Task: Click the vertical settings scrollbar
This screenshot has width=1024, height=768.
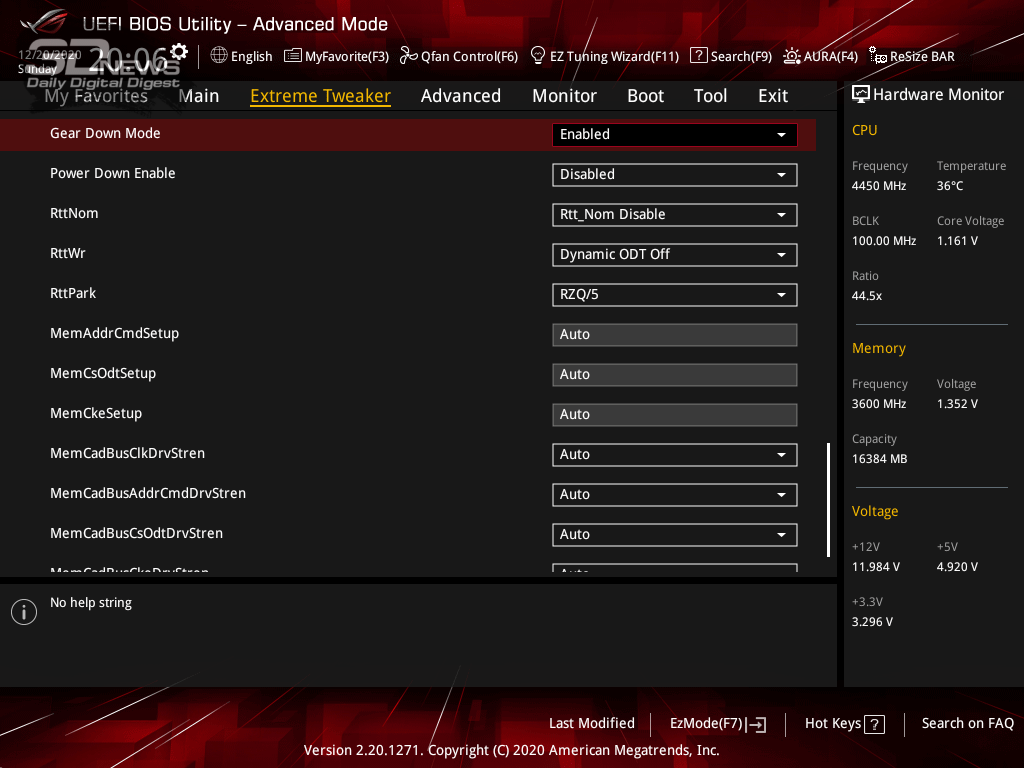Action: (x=828, y=500)
